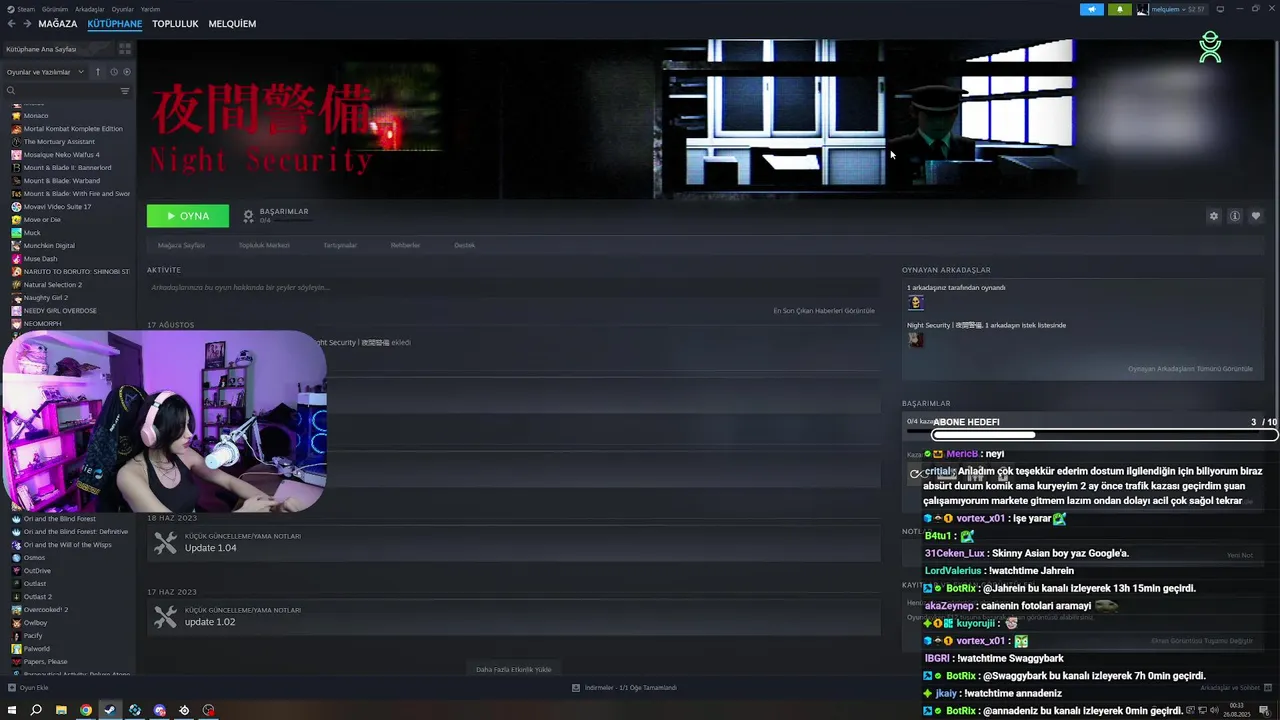Open File Explorer from taskbar
Viewport: 1280px width, 720px height.
click(x=61, y=710)
